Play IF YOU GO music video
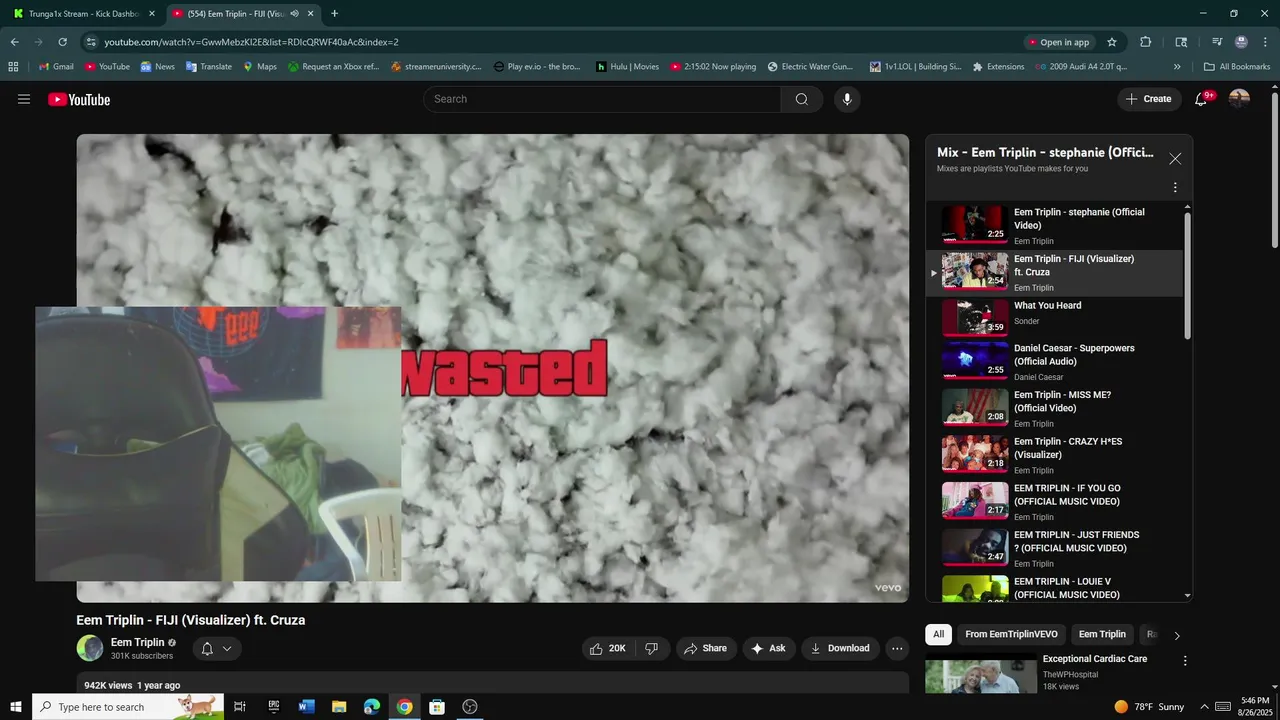 pyautogui.click(x=1055, y=501)
